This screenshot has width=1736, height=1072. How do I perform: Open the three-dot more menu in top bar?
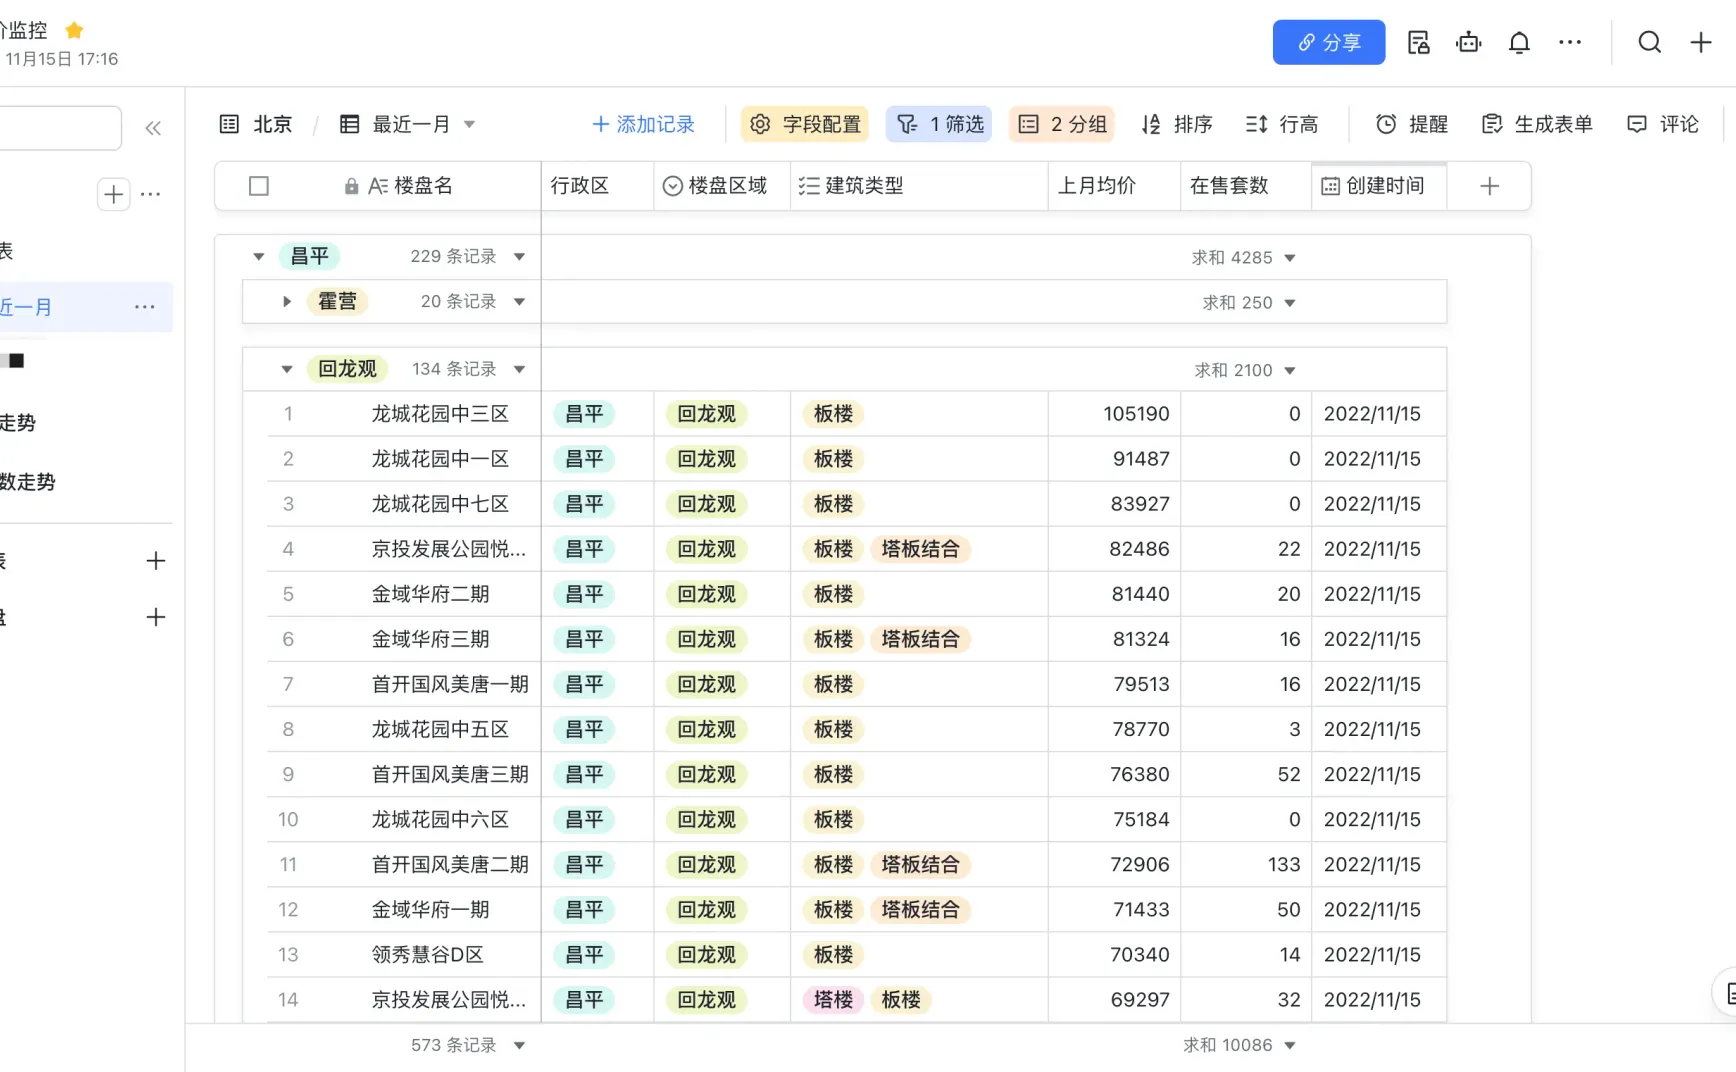tap(1570, 42)
